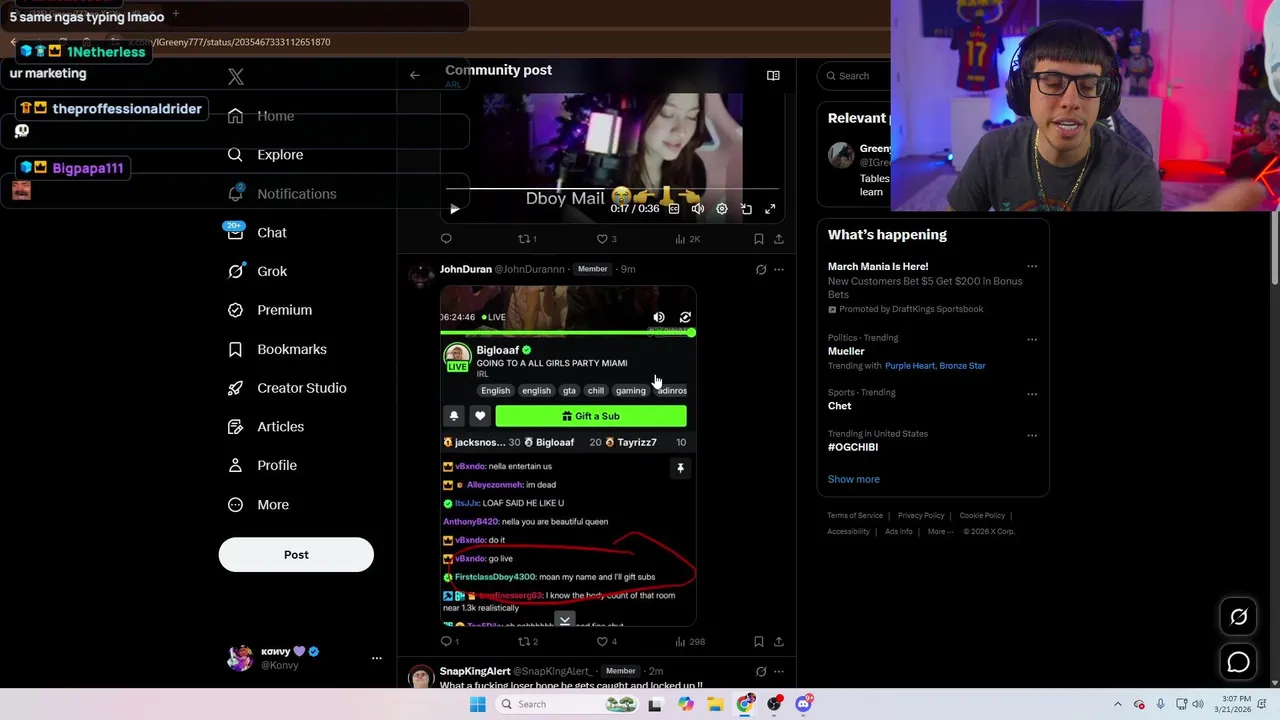Repost the post showing 1 repost
The width and height of the screenshot is (1280, 720).
(x=527, y=239)
